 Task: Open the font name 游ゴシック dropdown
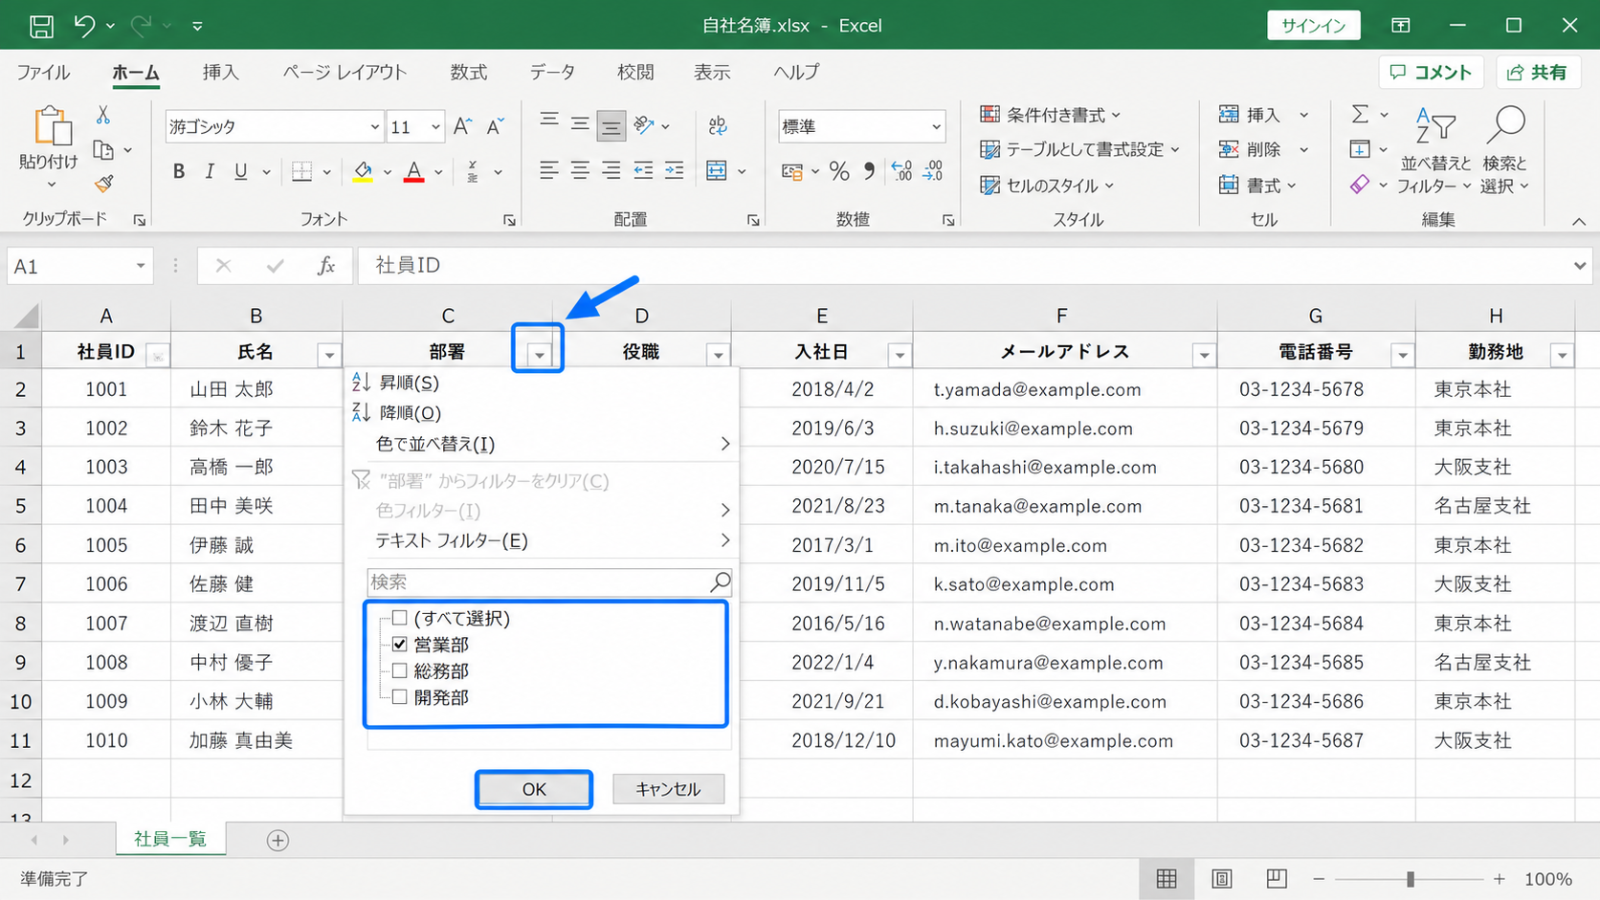coord(374,127)
